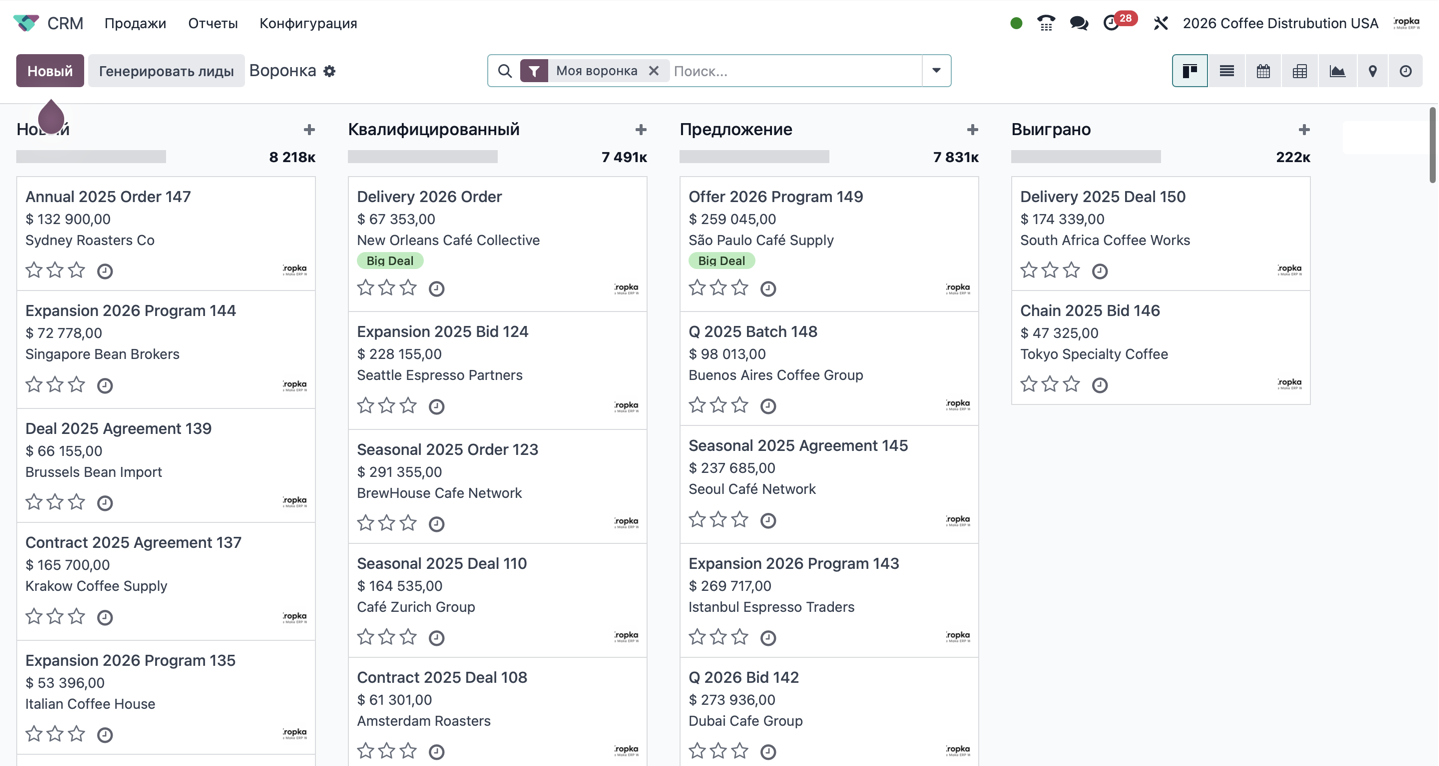Add quick lead in Предложение column plus
Viewport: 1439px width, 766px height.
click(x=973, y=129)
